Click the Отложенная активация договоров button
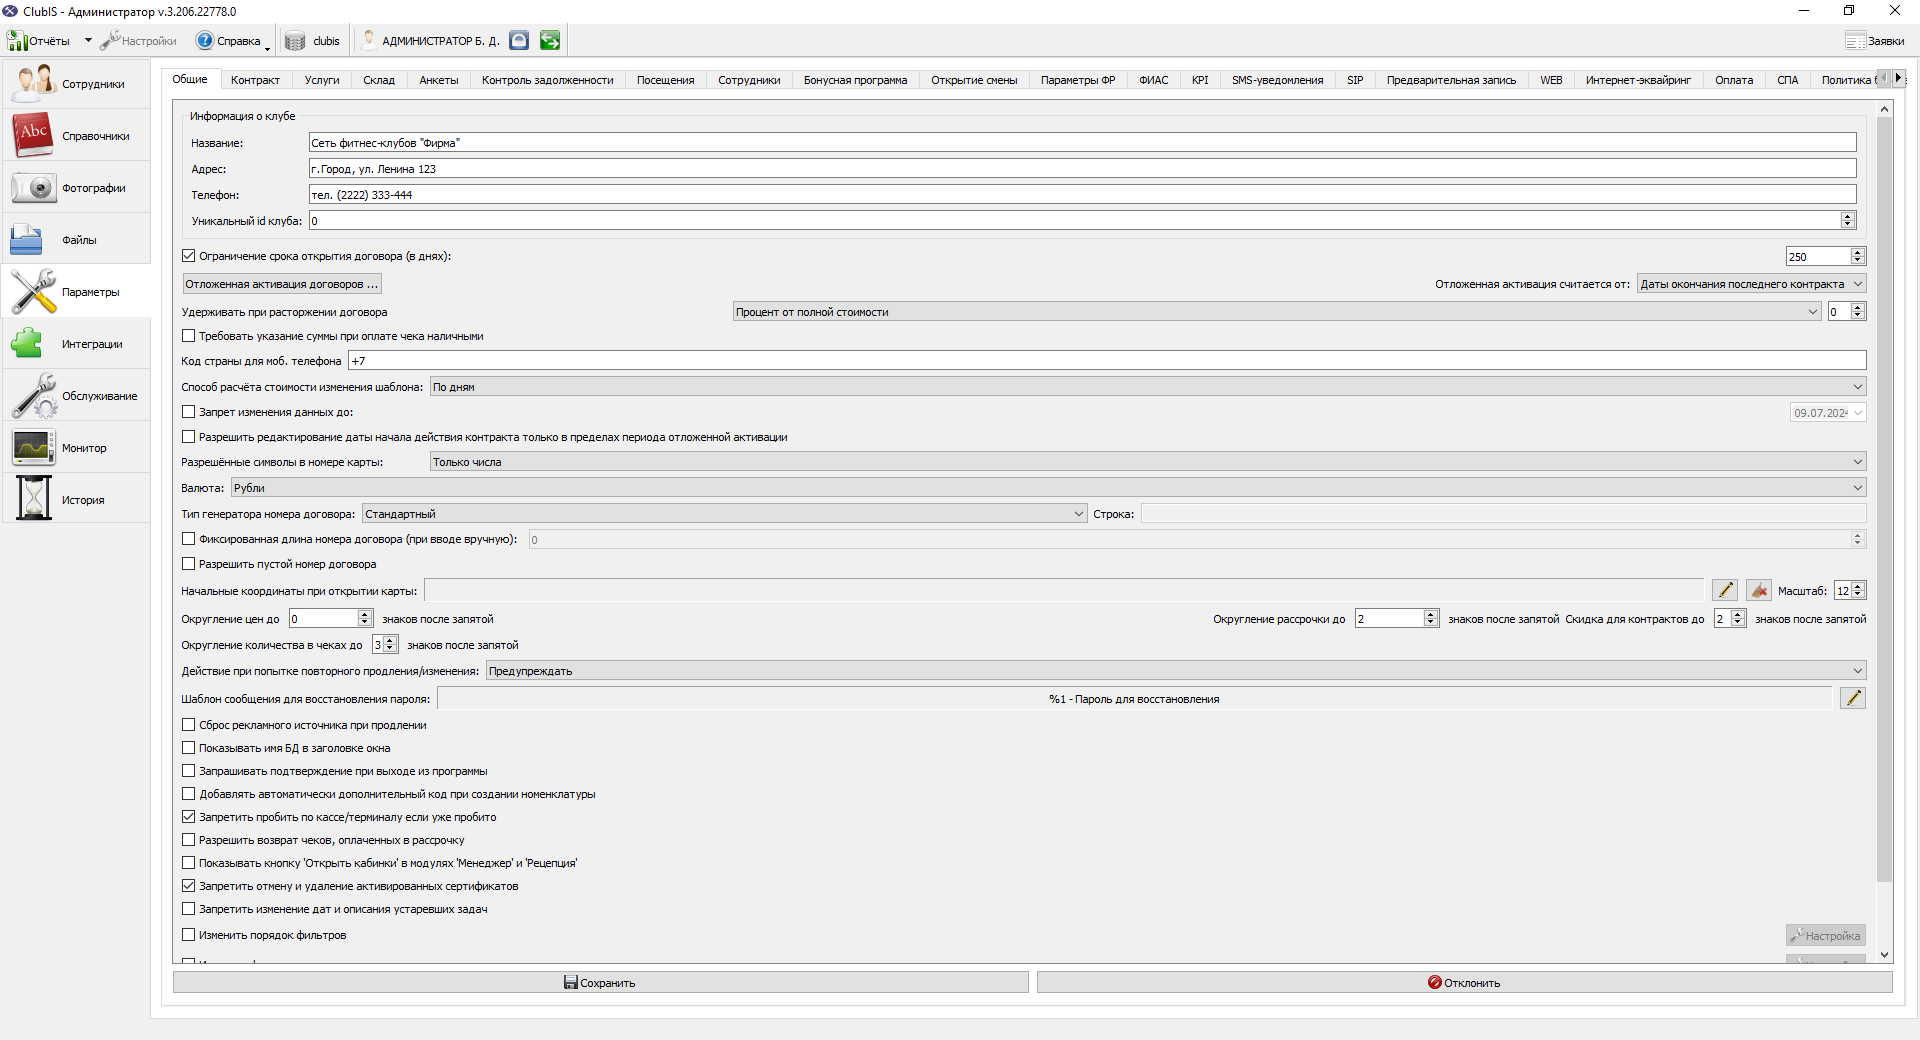Viewport: 1920px width, 1040px height. 282,284
